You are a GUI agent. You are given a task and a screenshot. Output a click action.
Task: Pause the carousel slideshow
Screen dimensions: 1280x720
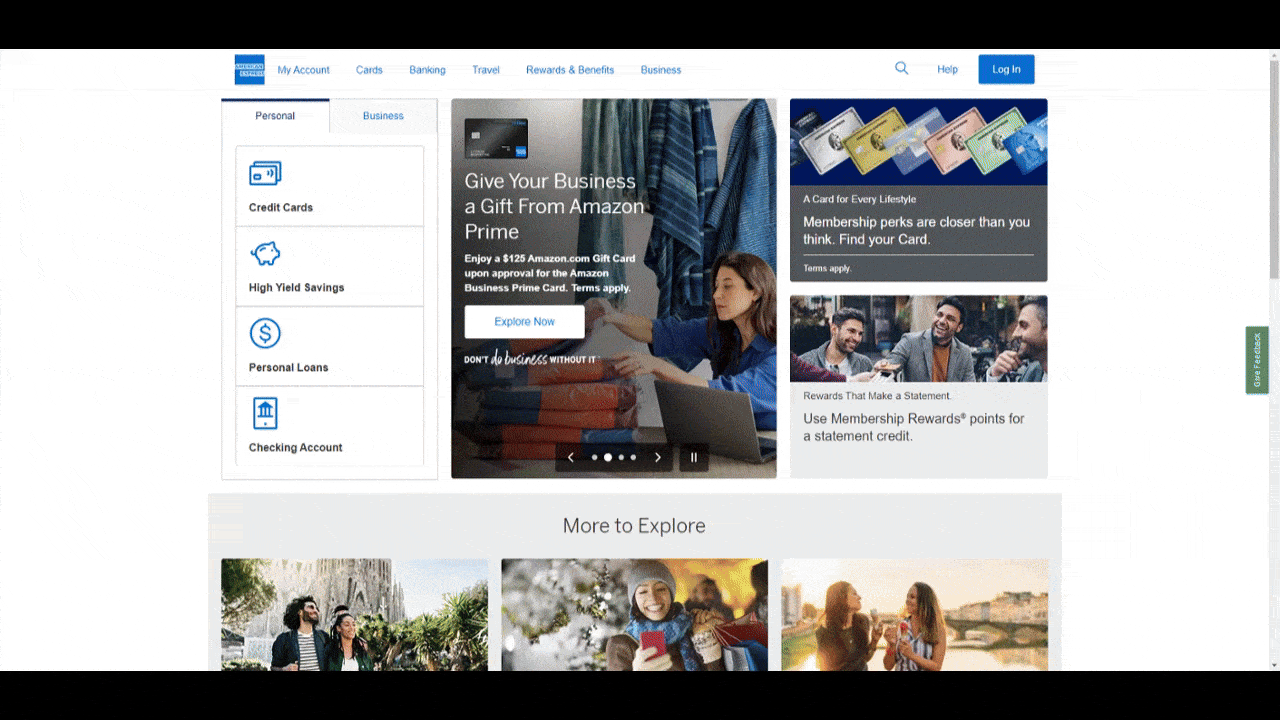click(x=694, y=457)
